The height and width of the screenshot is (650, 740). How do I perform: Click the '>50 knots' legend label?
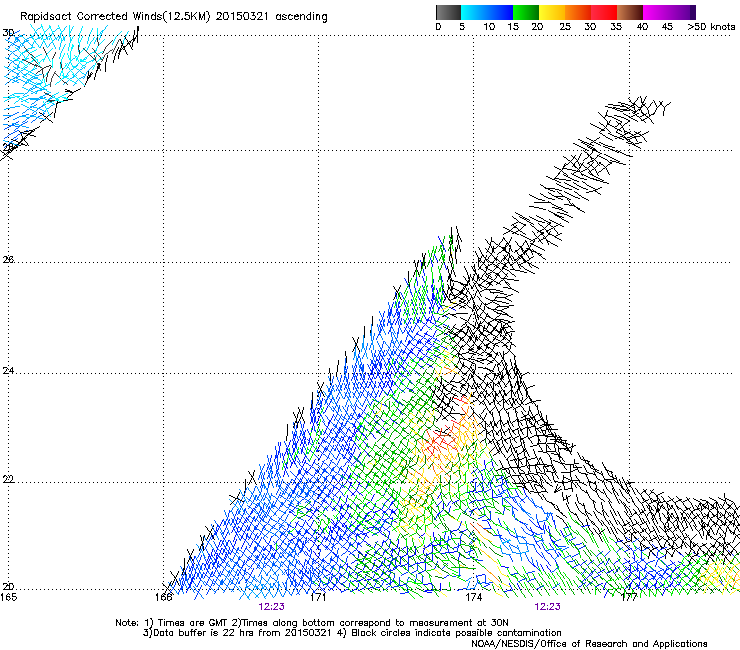711,27
